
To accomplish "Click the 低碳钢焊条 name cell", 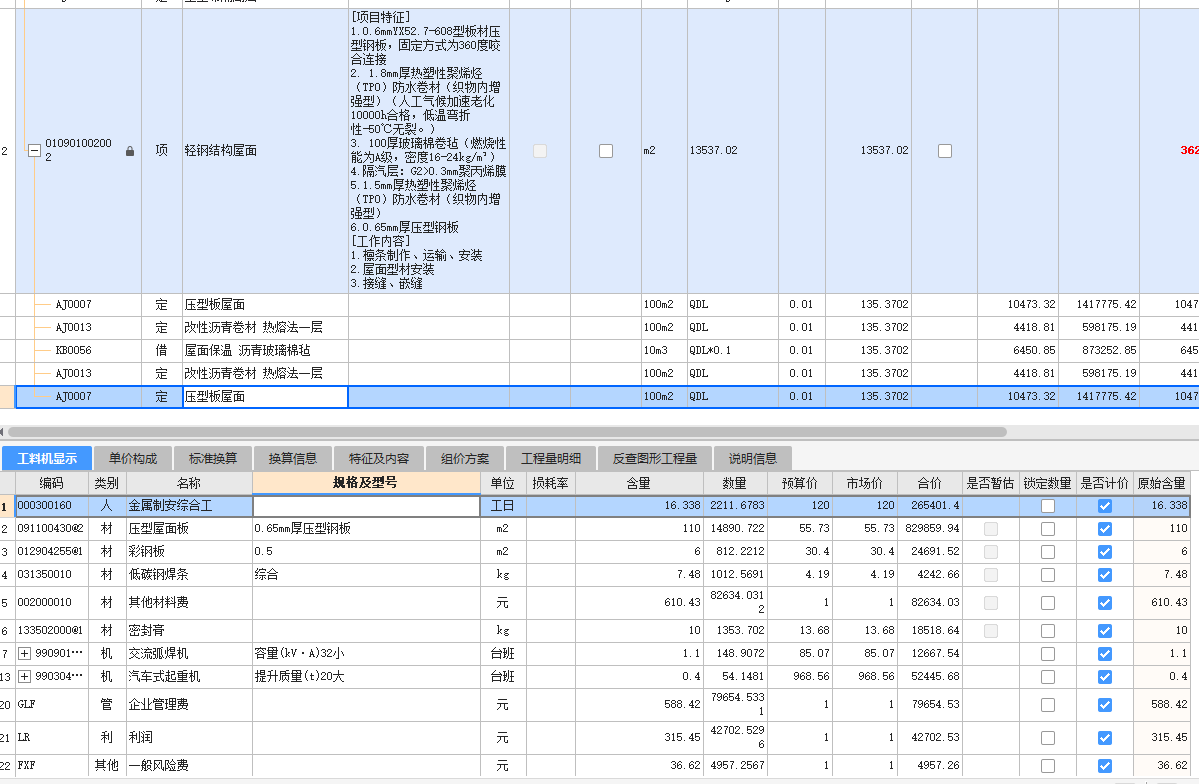I will (x=189, y=574).
